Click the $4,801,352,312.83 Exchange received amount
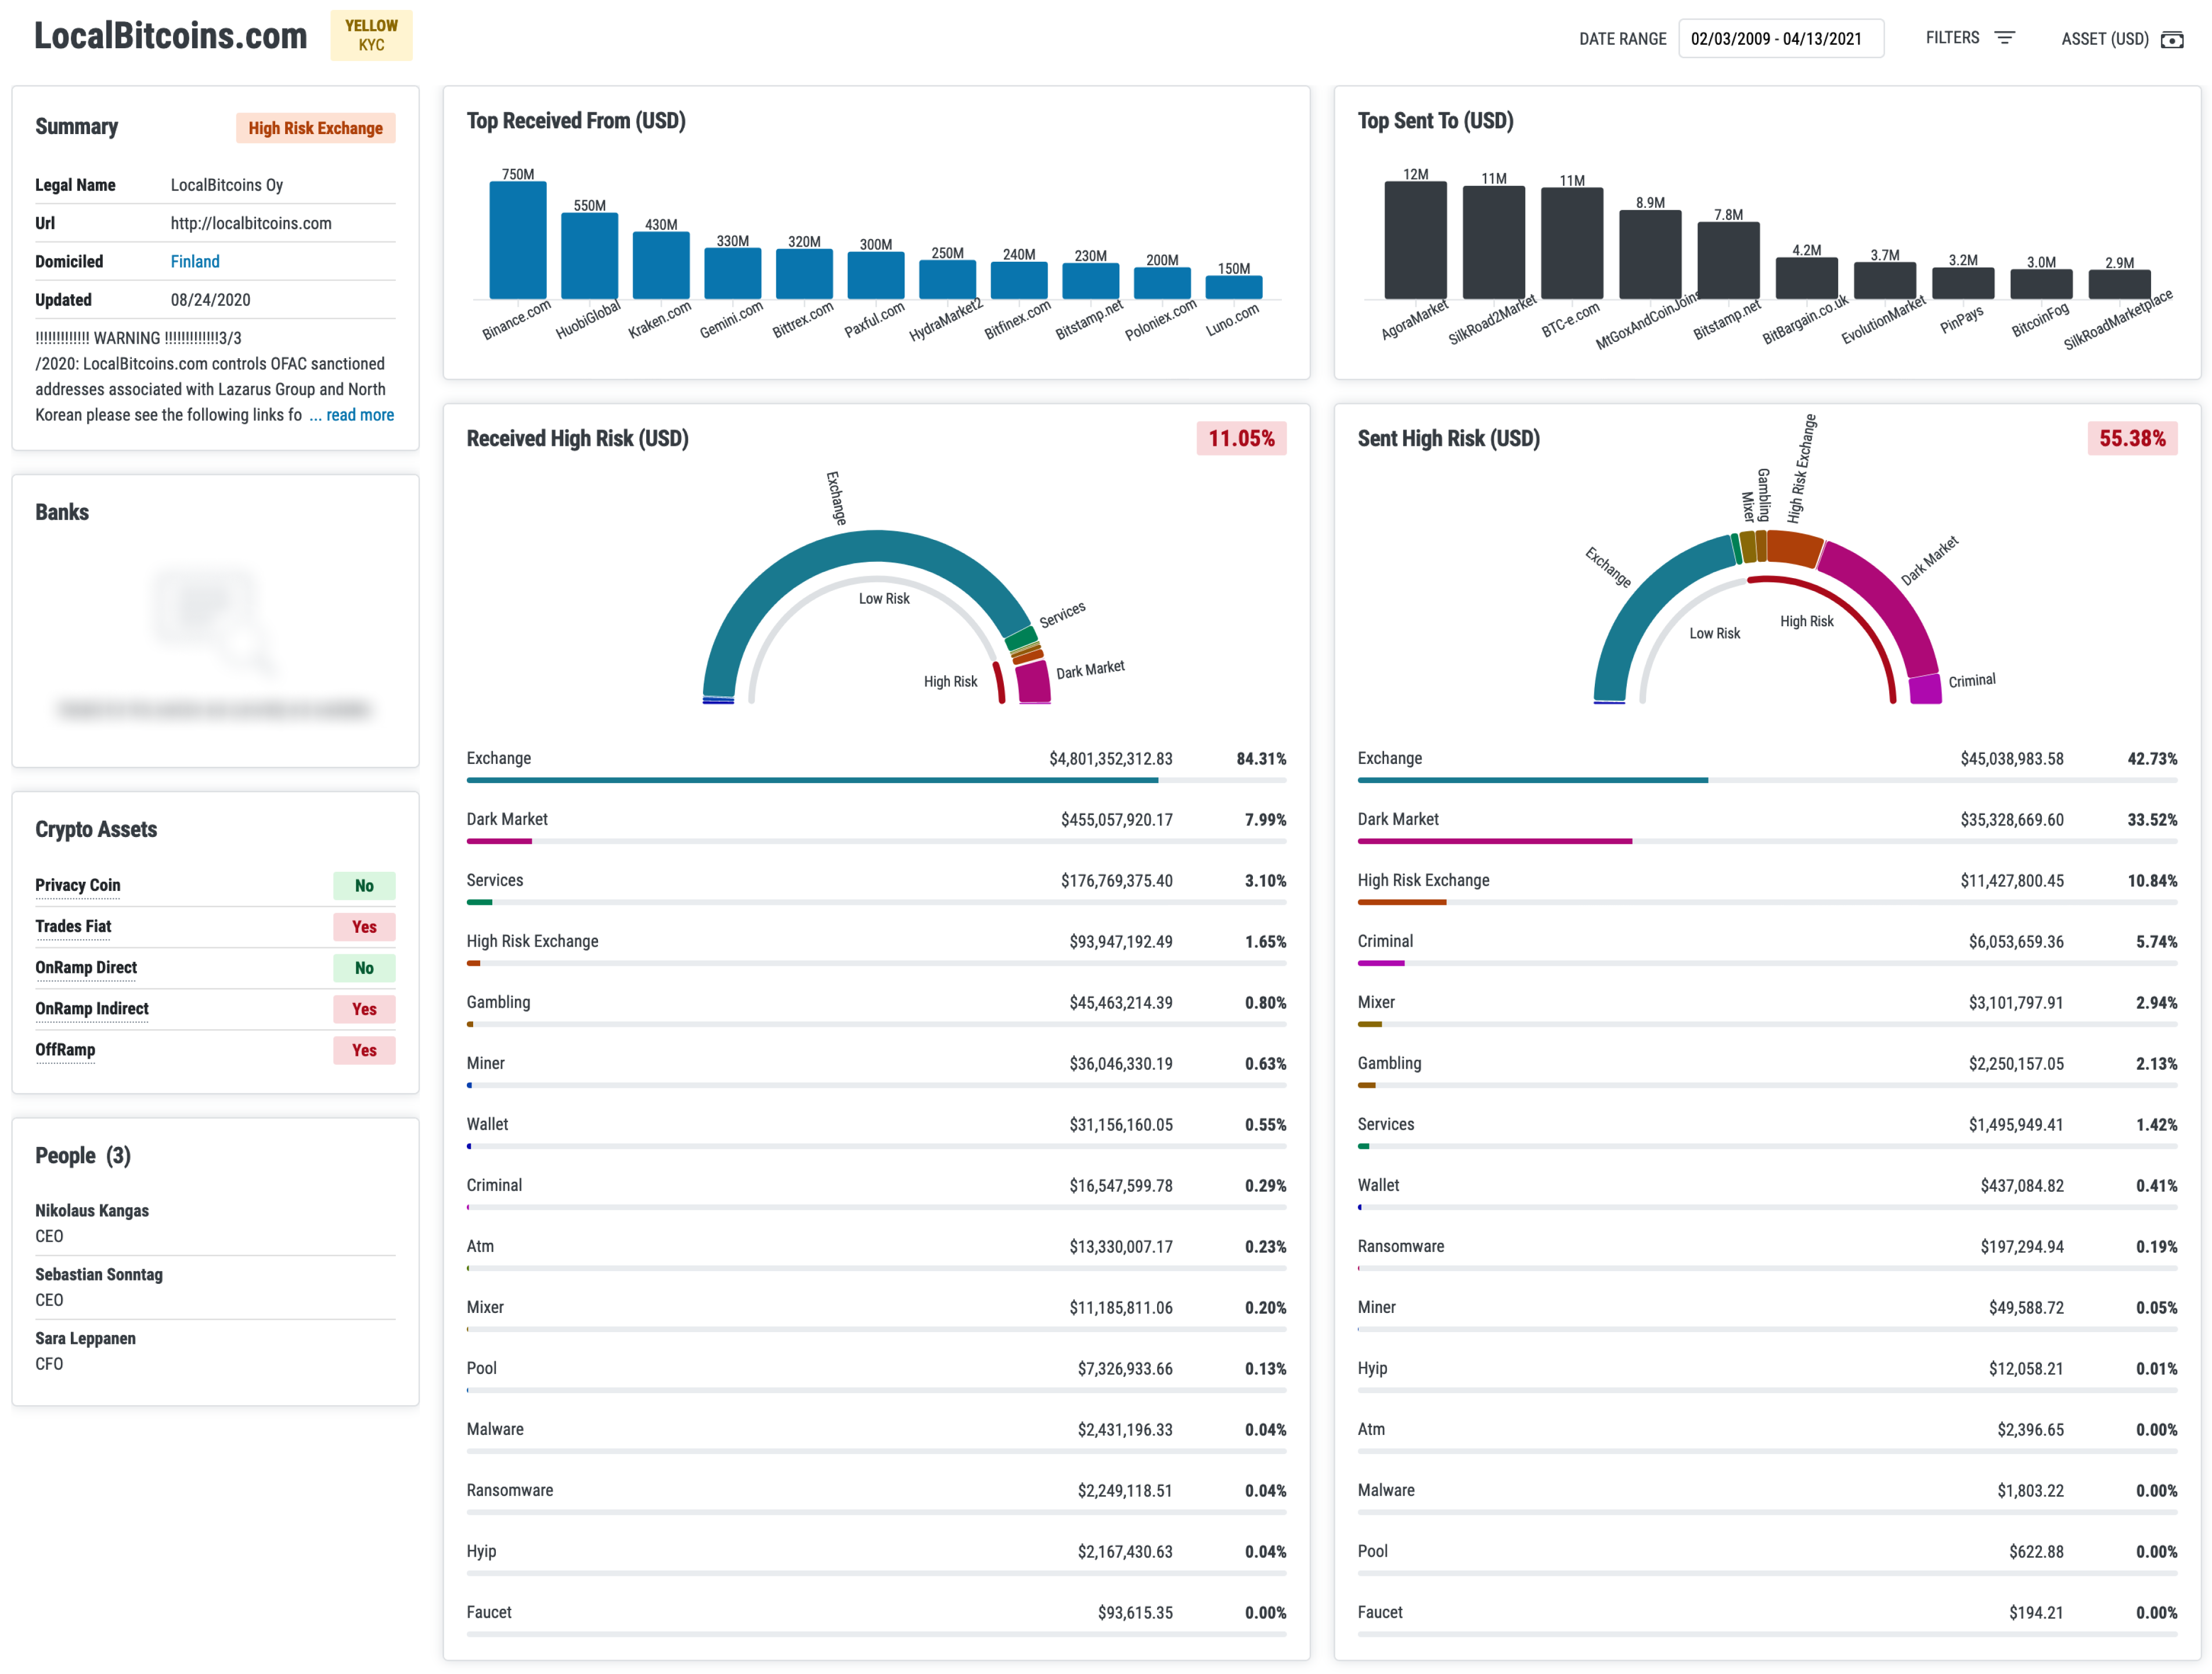Image resolution: width=2212 pixels, height=1674 pixels. [x=1110, y=759]
